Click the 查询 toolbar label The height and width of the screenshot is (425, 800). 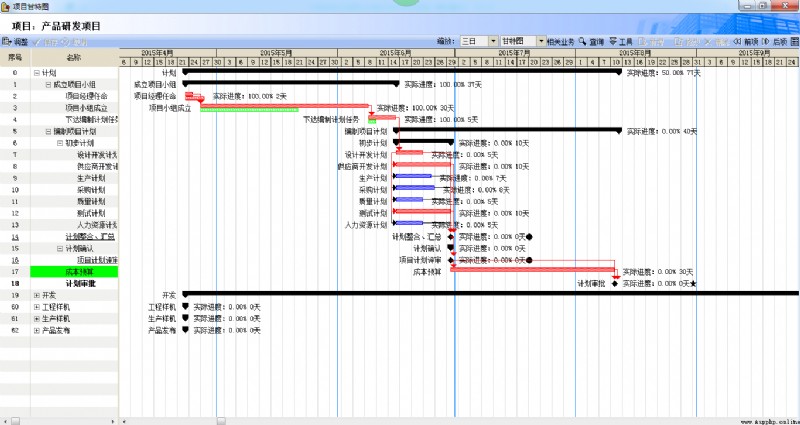[597, 42]
